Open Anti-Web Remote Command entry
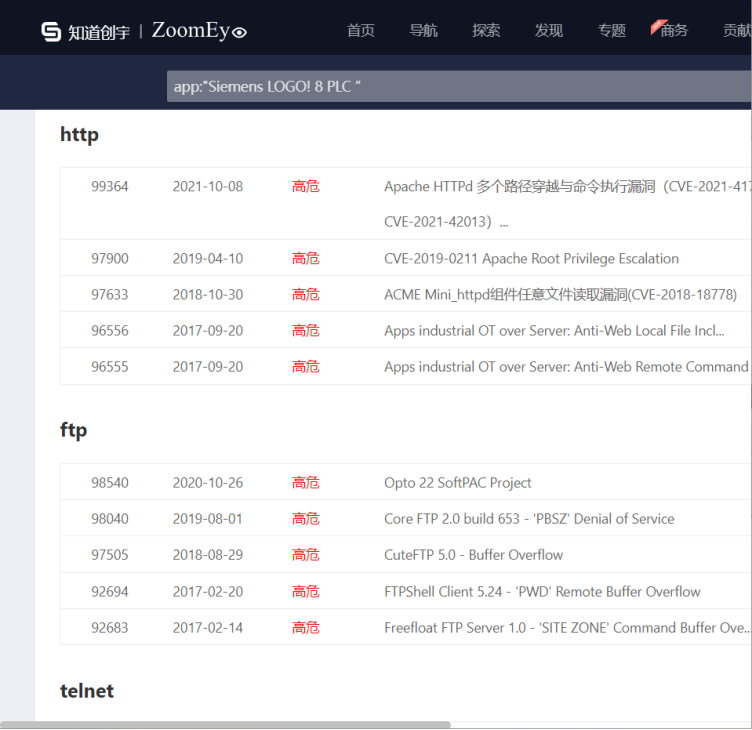 (x=566, y=366)
